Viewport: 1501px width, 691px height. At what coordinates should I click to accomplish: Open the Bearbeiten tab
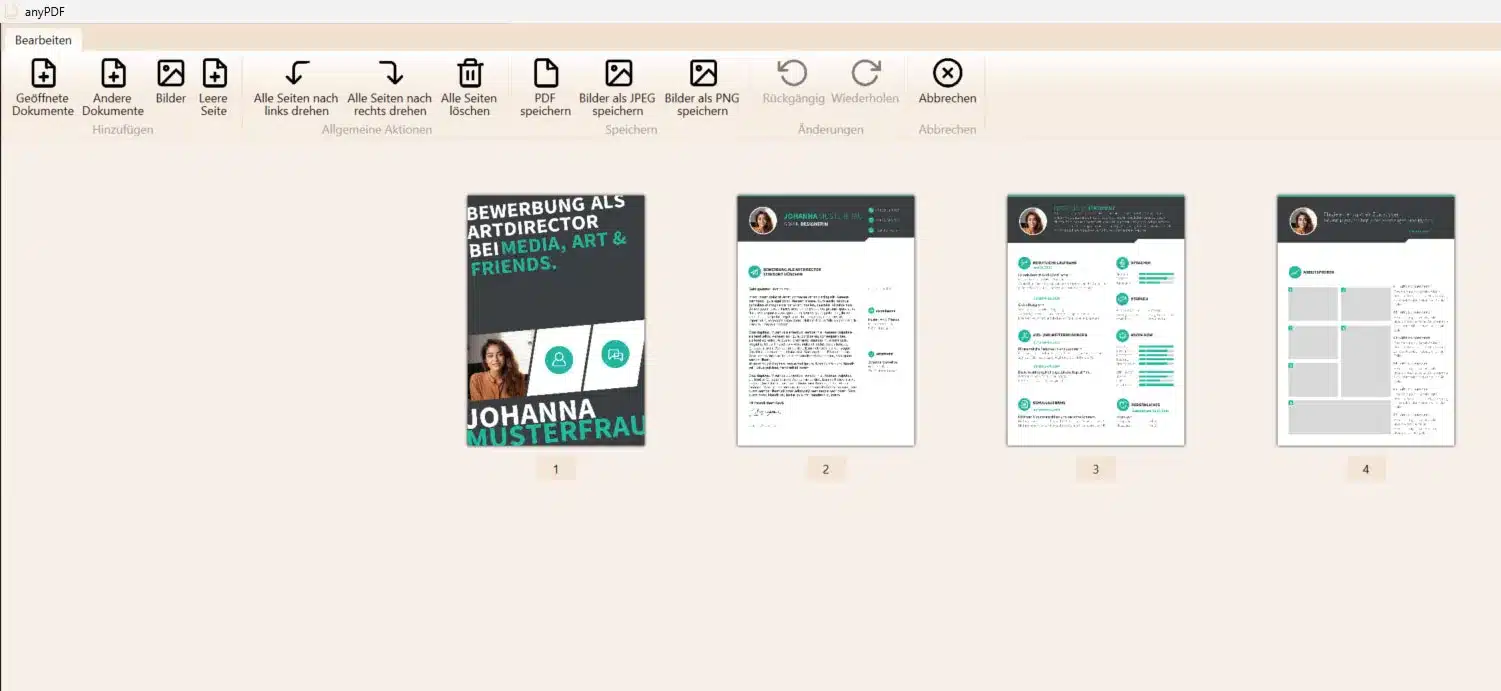[43, 40]
